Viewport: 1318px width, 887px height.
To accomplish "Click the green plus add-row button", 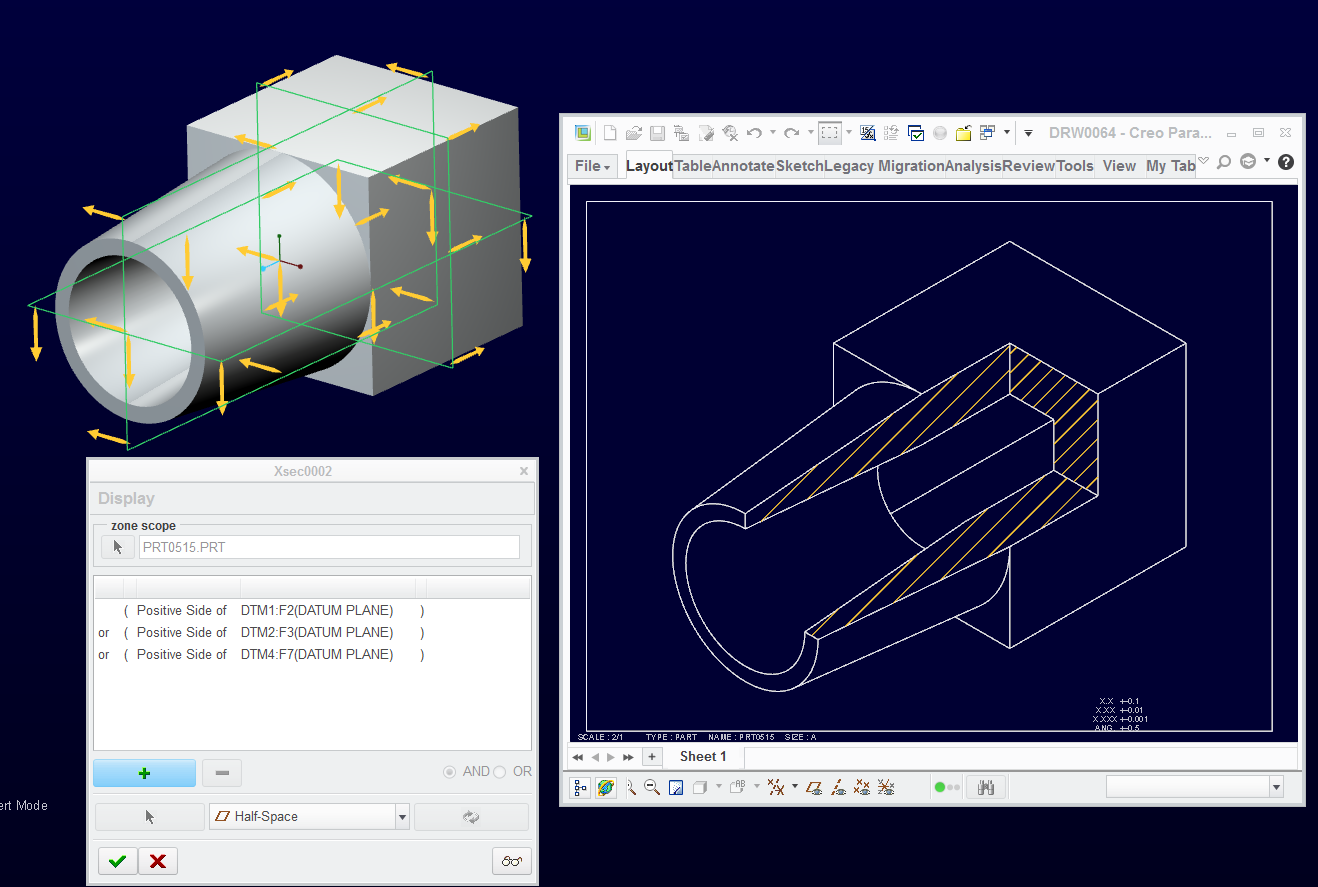I will pos(145,773).
